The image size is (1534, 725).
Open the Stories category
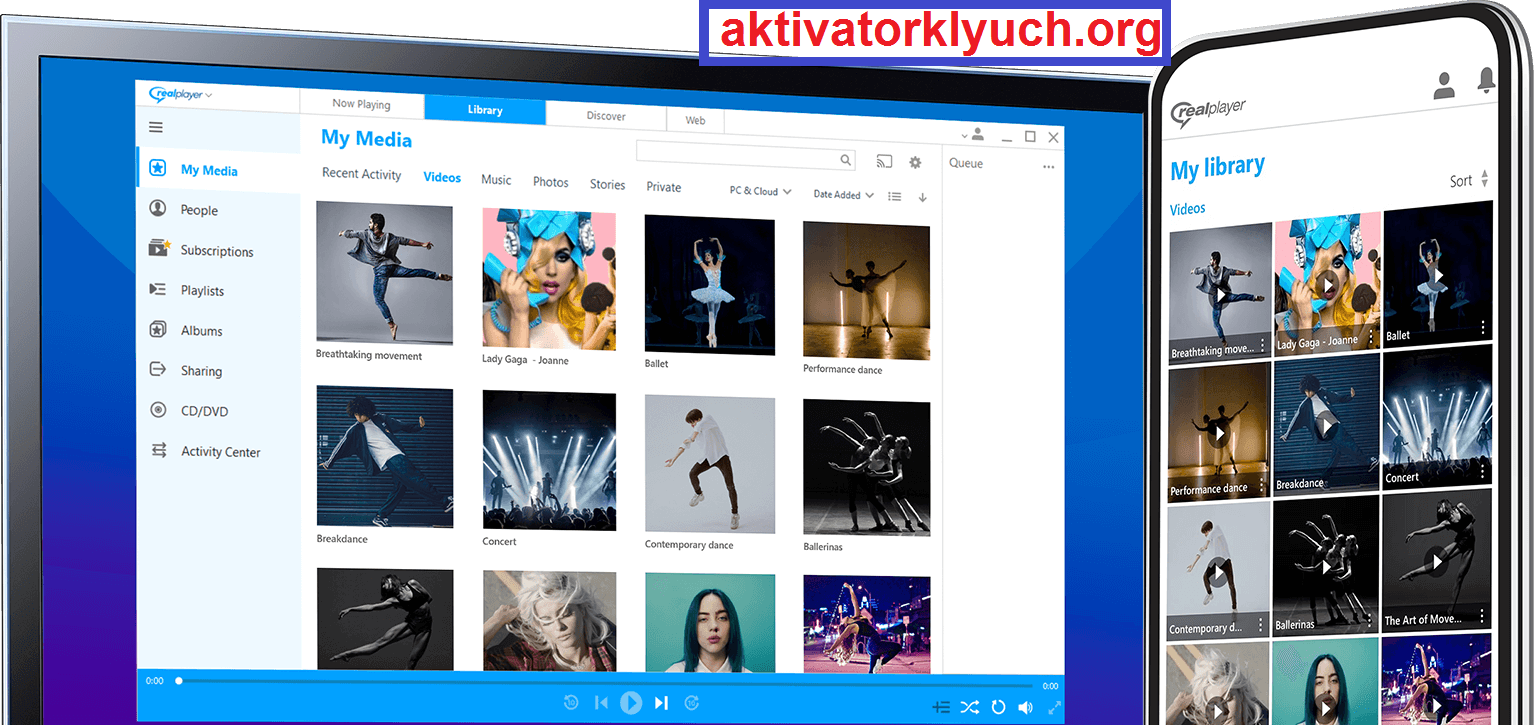click(607, 185)
